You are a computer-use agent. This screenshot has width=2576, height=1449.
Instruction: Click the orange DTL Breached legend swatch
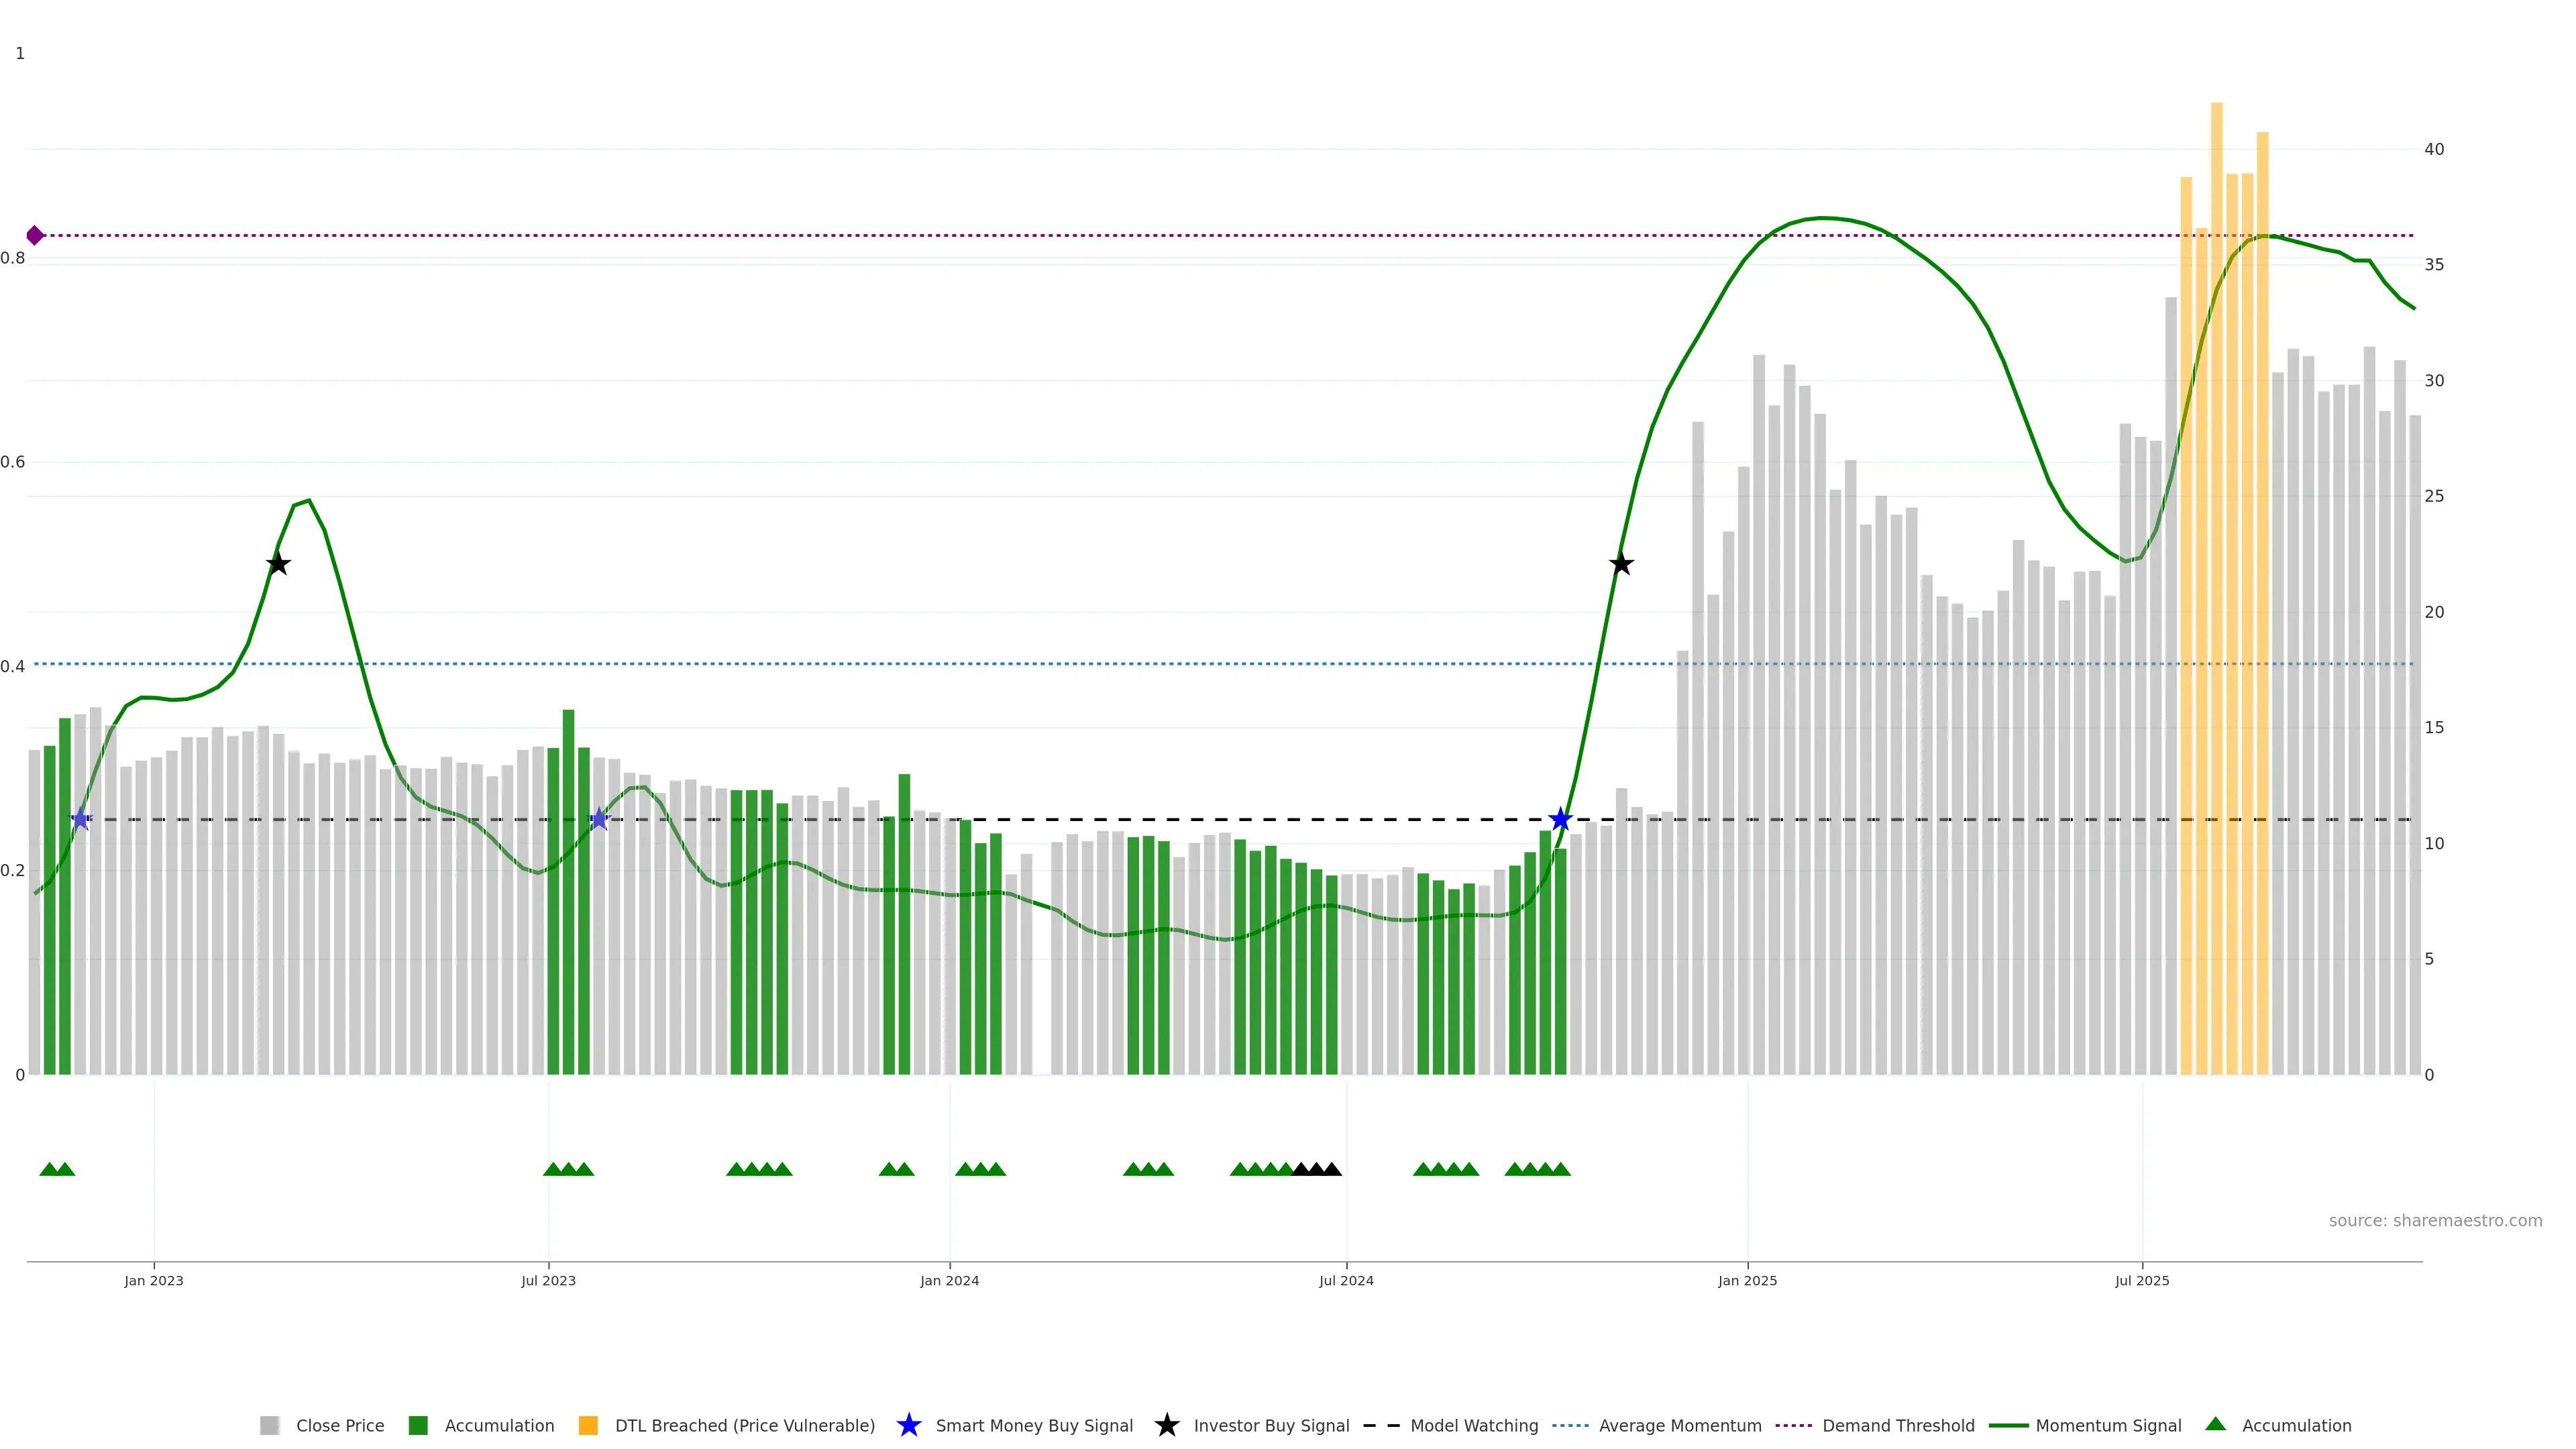pyautogui.click(x=588, y=1425)
